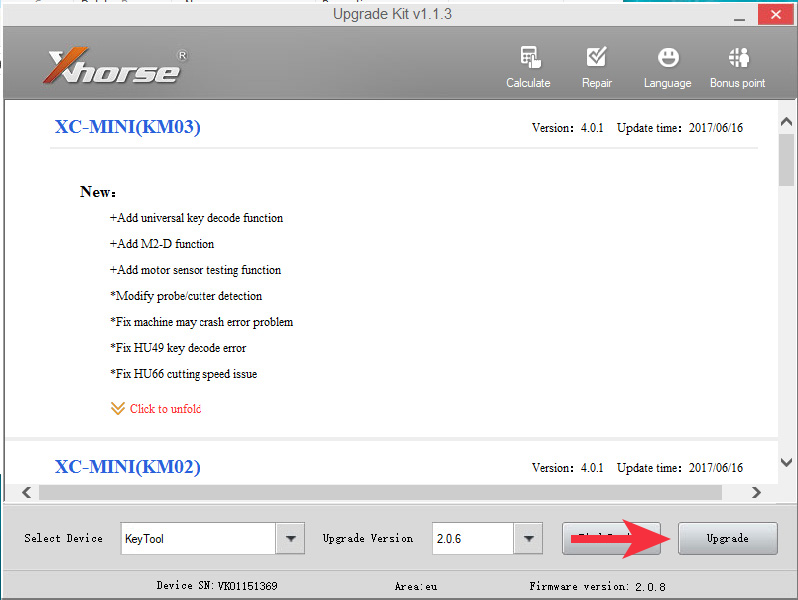This screenshot has width=798, height=600.
Task: Click vertical scrollbar down arrow
Action: tap(786, 462)
